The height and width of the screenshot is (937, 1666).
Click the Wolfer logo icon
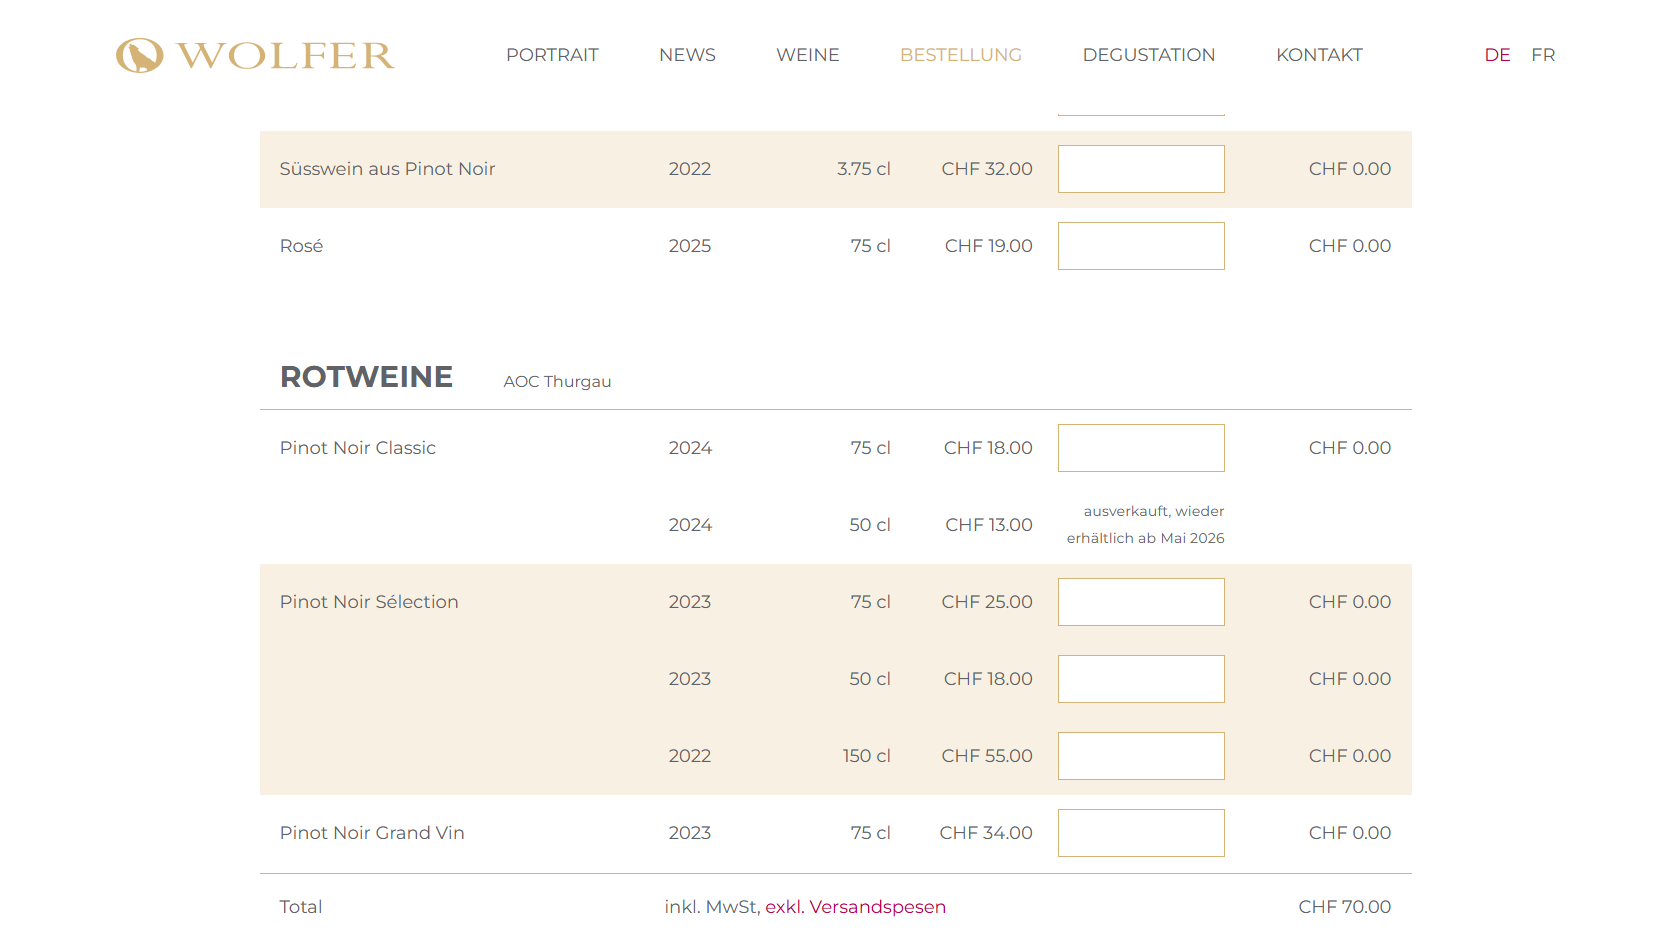(x=139, y=56)
